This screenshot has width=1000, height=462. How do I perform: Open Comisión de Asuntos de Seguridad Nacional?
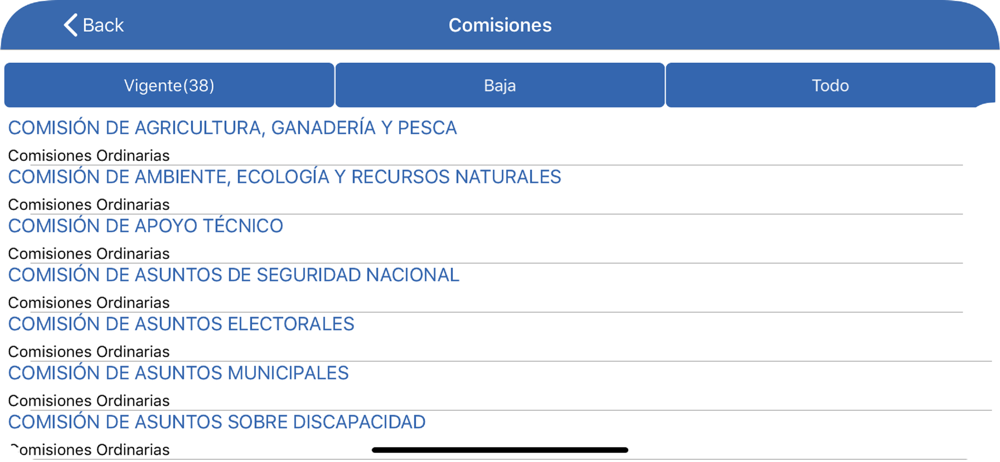pos(233,275)
